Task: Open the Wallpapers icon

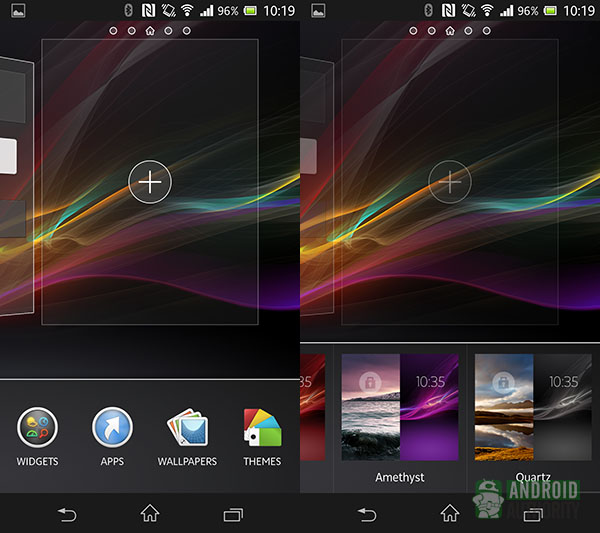Action: 188,427
